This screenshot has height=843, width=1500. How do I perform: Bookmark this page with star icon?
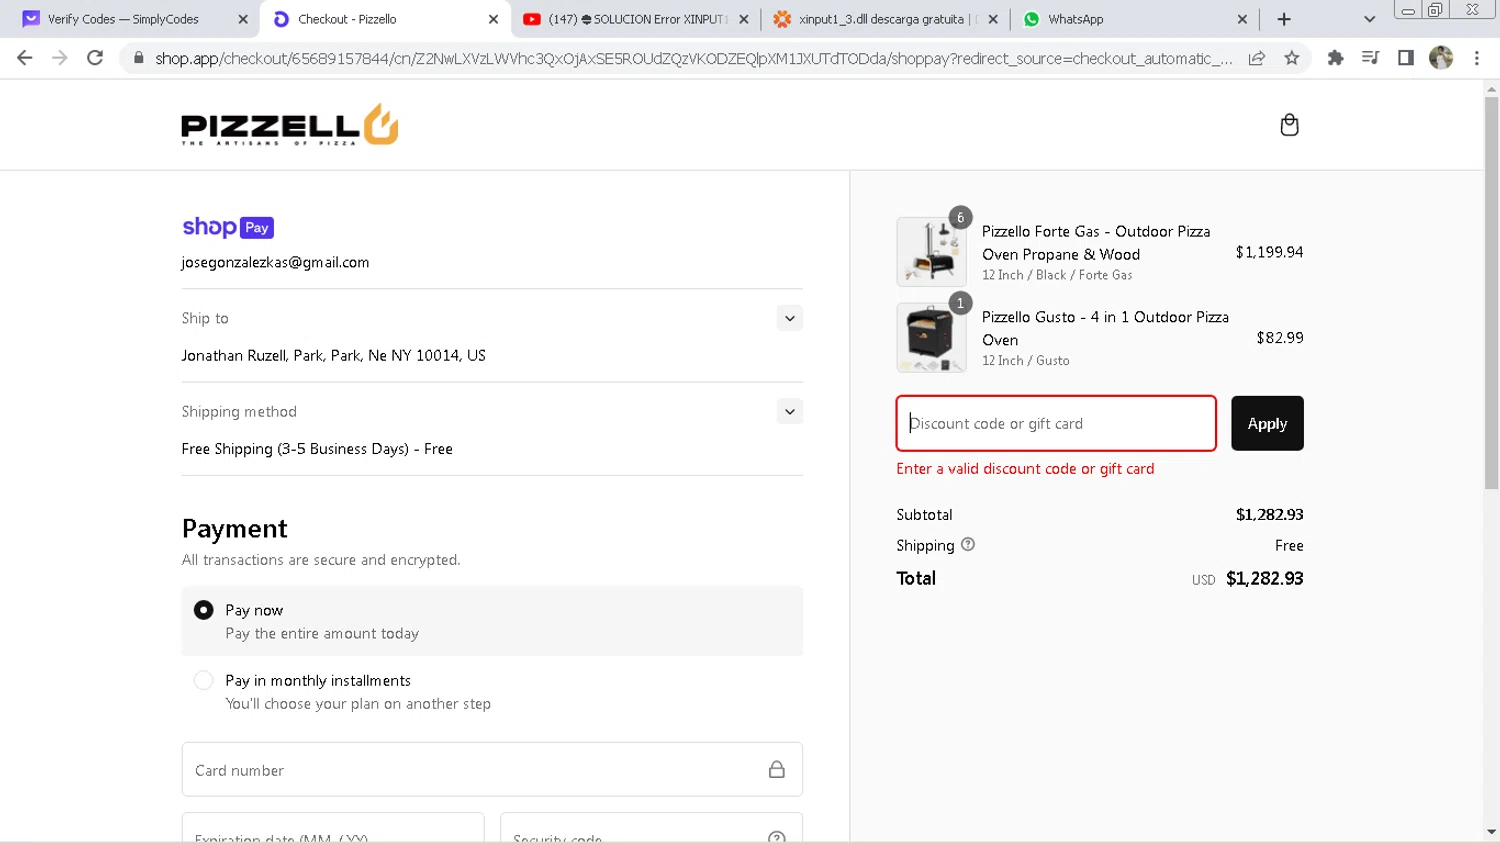point(1292,58)
